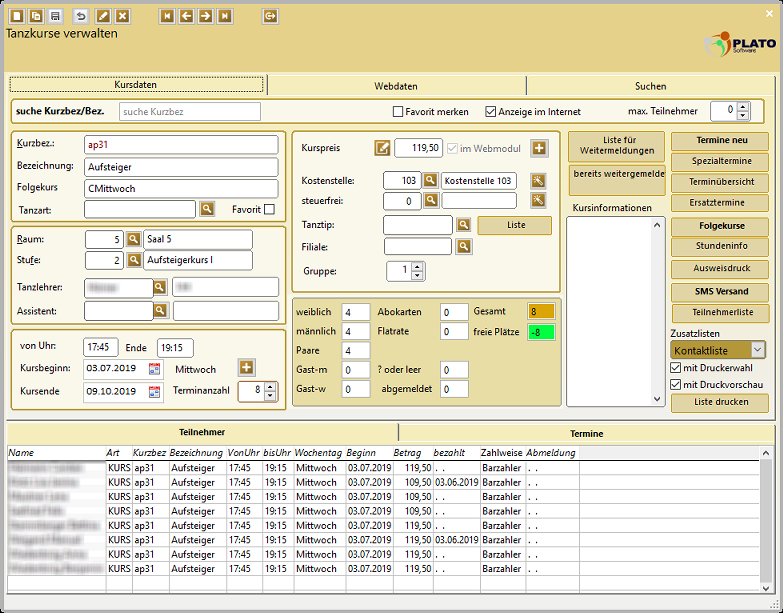Click Folgekurse button
This screenshot has width=783, height=613.
720,226
